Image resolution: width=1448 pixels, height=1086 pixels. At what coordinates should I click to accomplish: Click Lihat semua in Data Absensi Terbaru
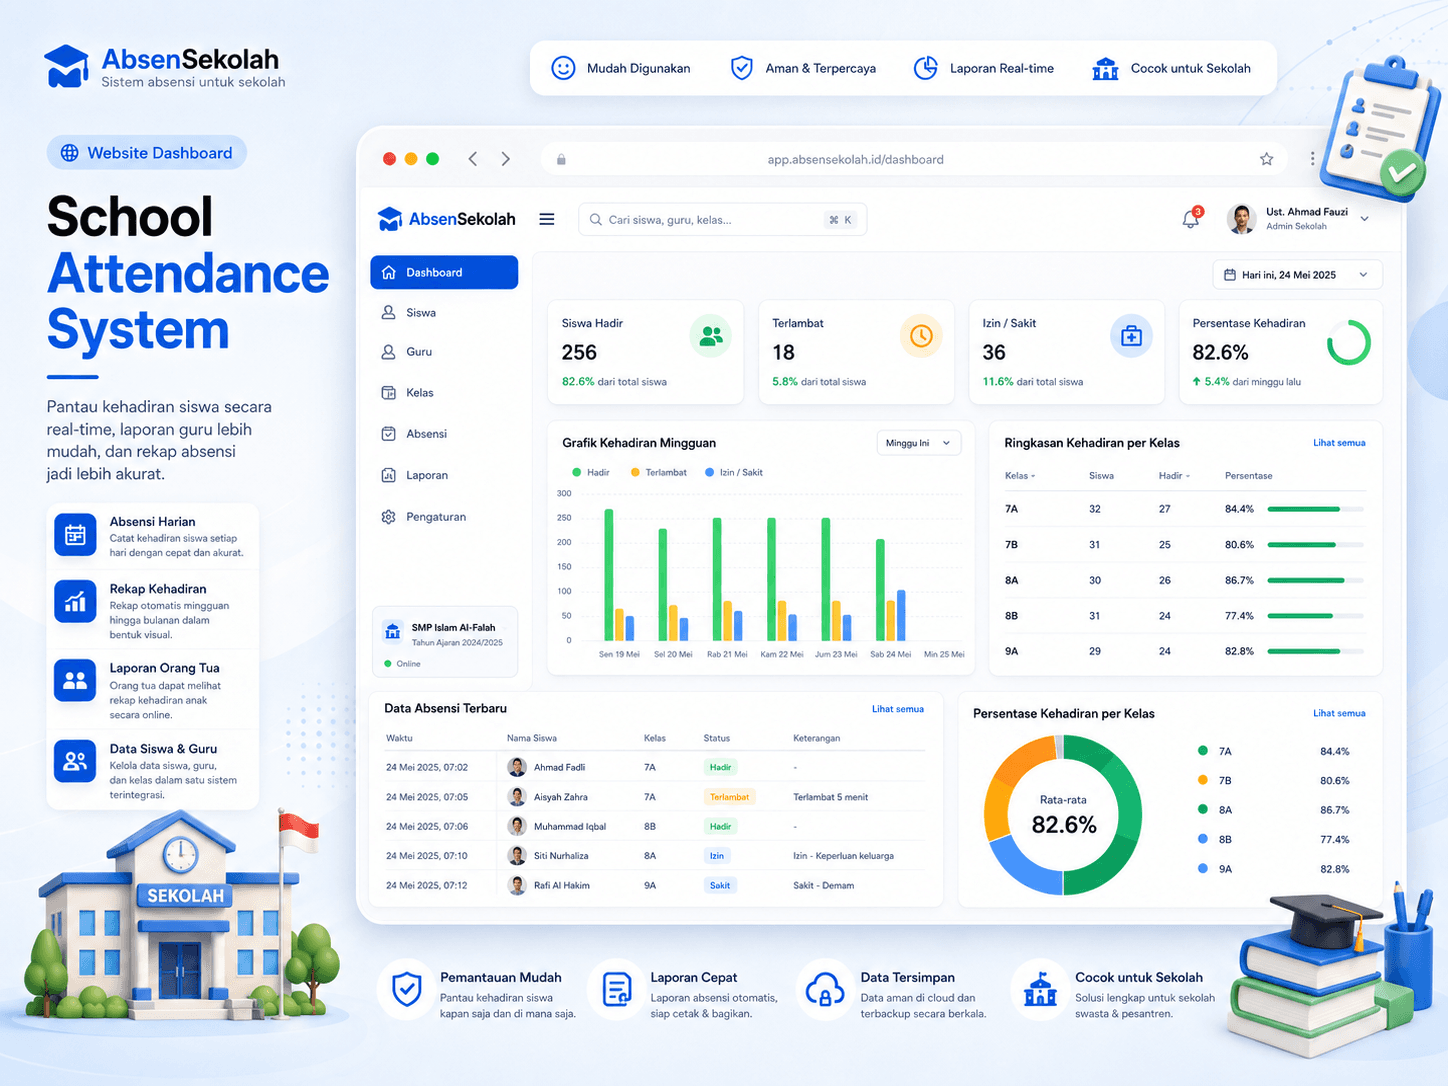[897, 709]
